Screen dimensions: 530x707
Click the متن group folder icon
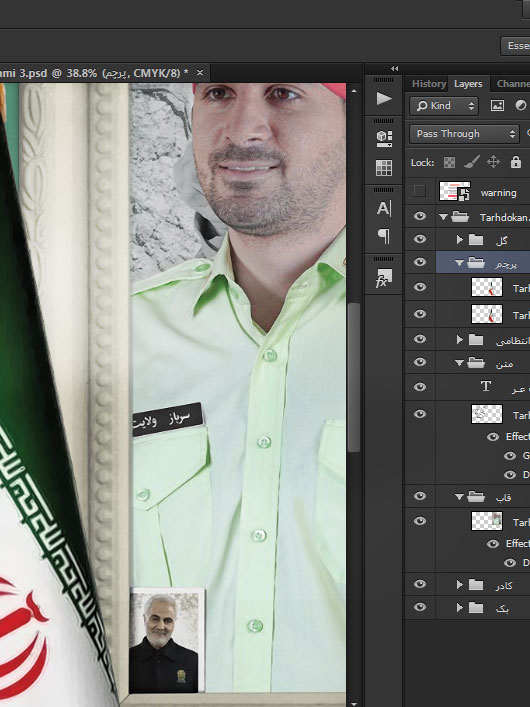(x=476, y=363)
